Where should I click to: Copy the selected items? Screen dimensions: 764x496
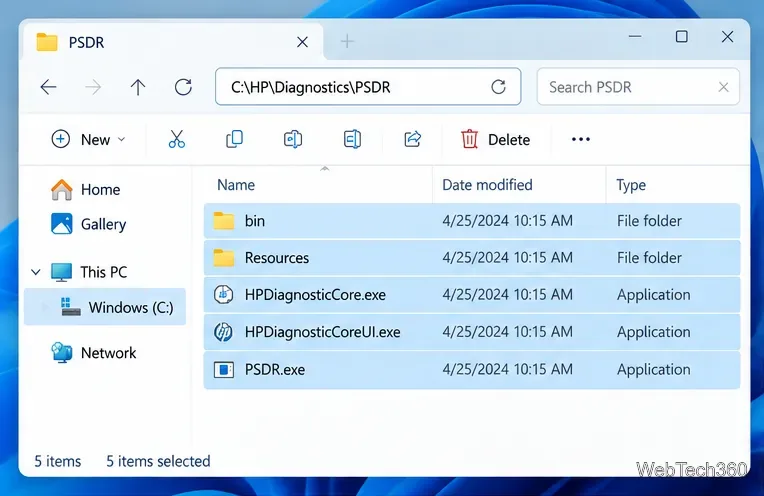(234, 139)
